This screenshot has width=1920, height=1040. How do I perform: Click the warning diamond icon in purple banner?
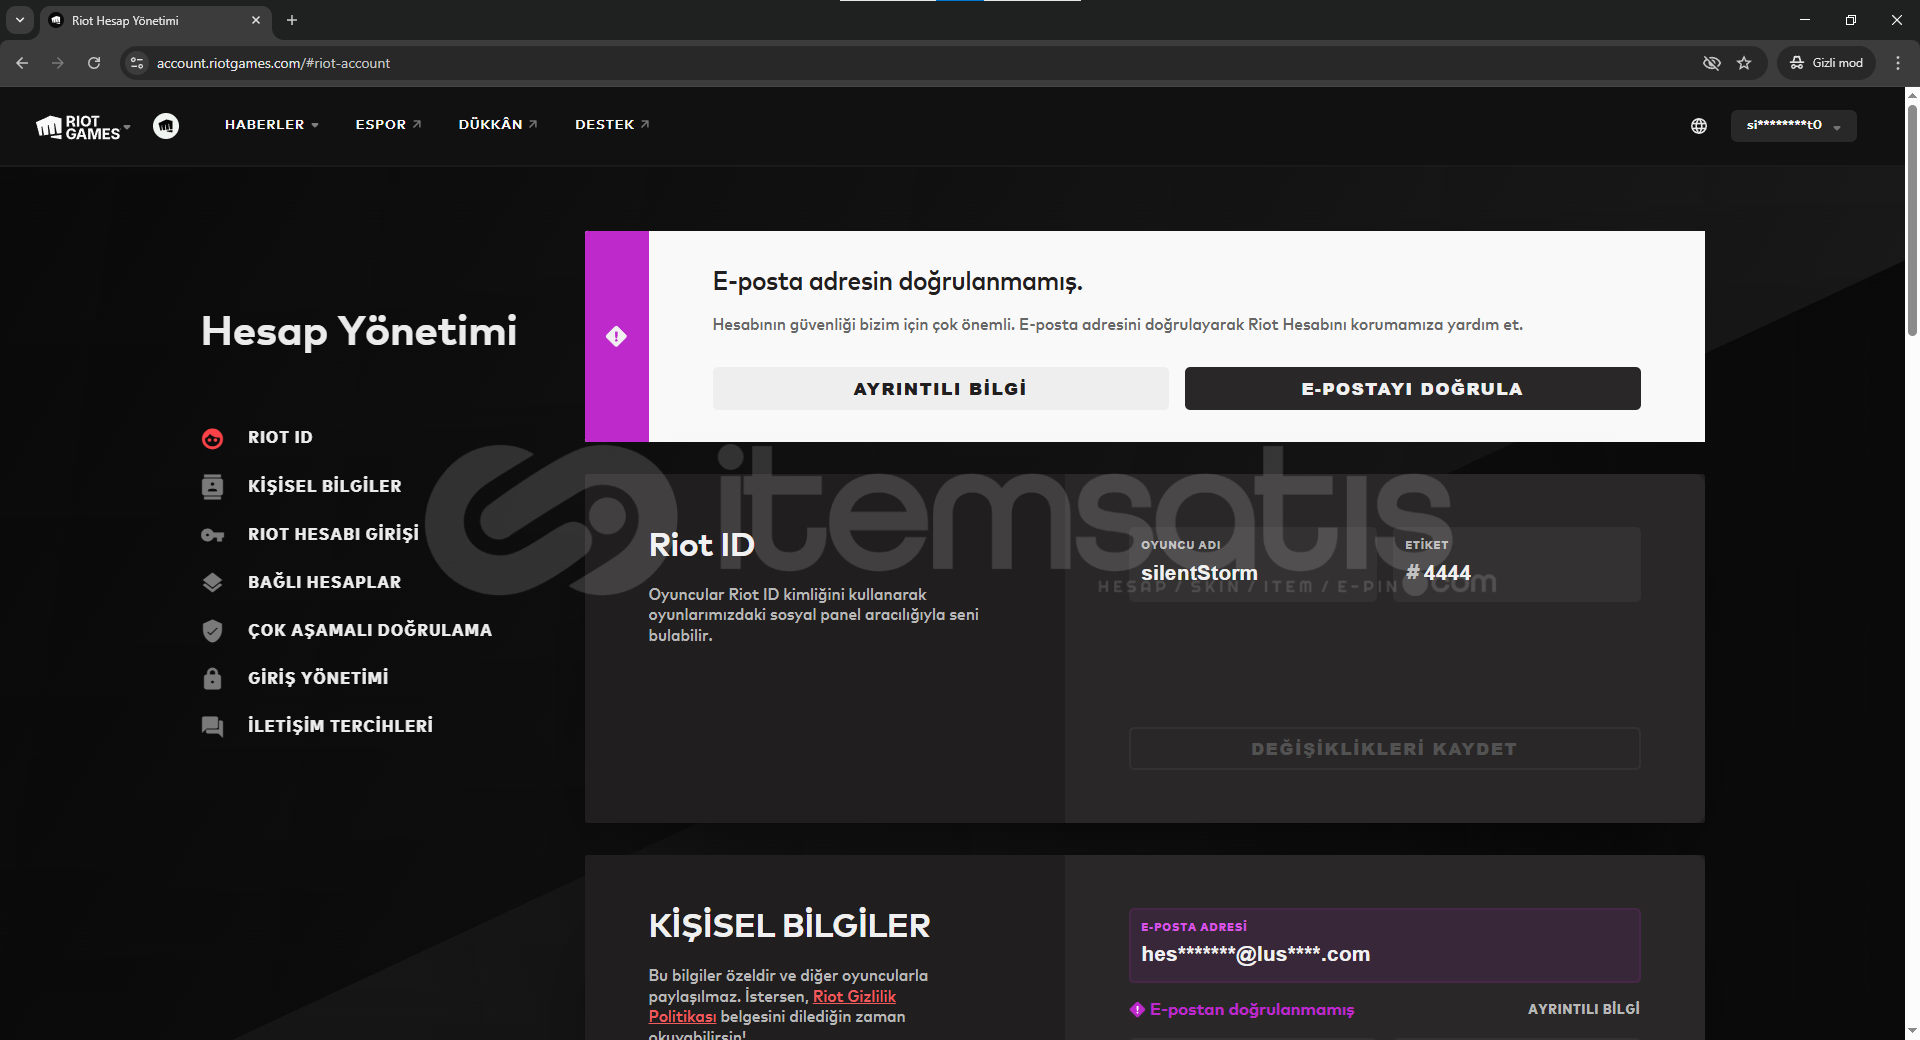tap(616, 336)
